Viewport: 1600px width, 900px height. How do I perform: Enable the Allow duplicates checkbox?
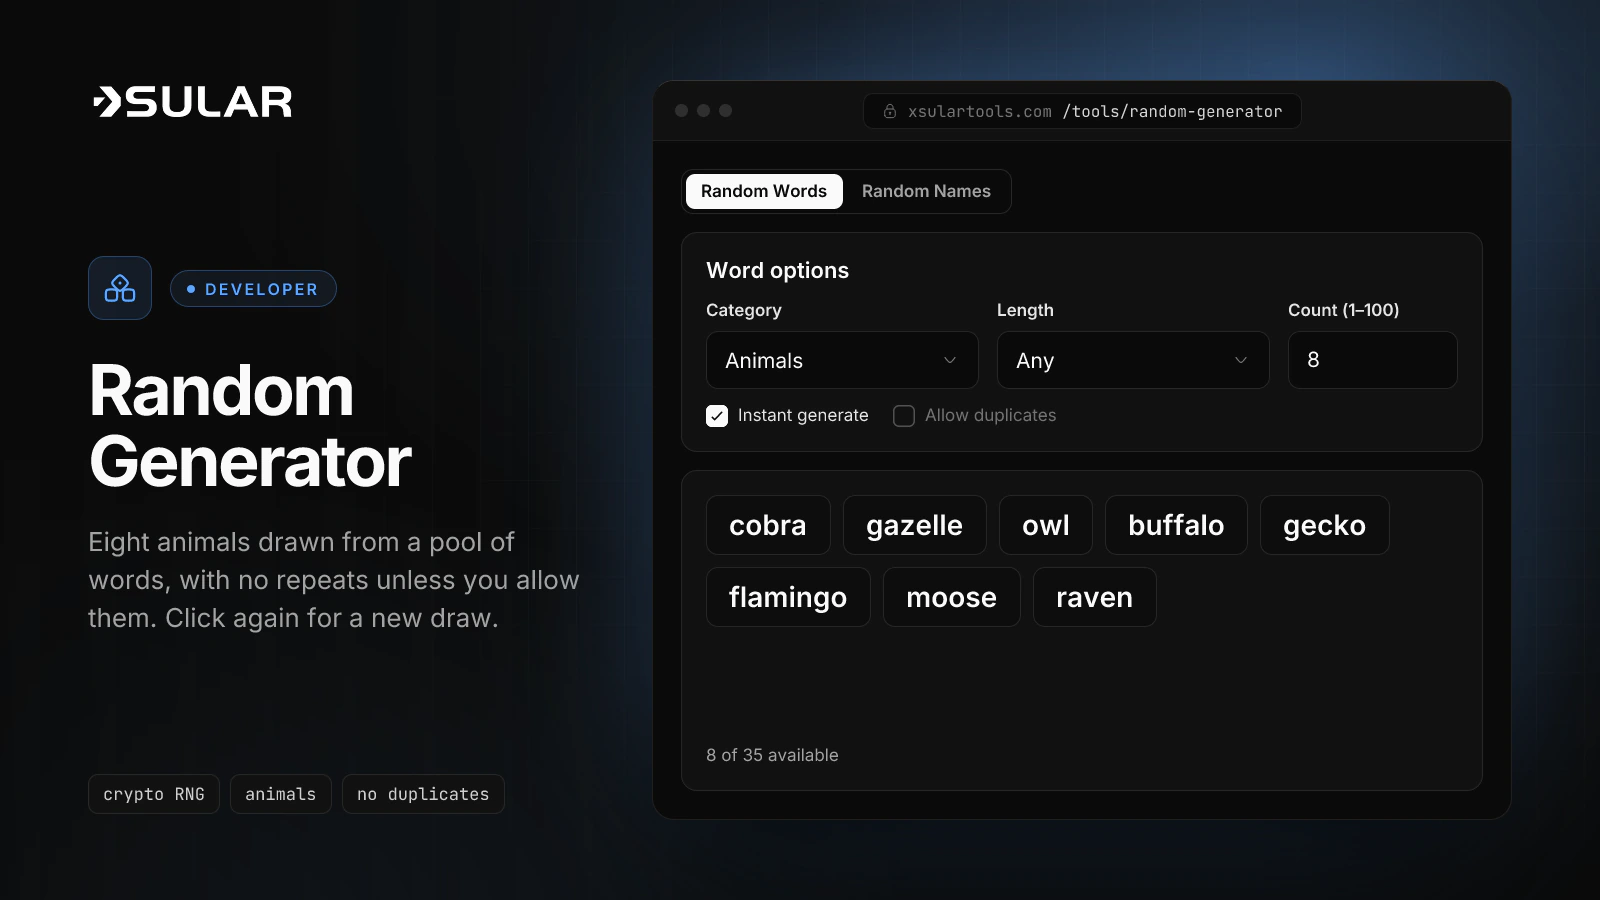coord(904,416)
